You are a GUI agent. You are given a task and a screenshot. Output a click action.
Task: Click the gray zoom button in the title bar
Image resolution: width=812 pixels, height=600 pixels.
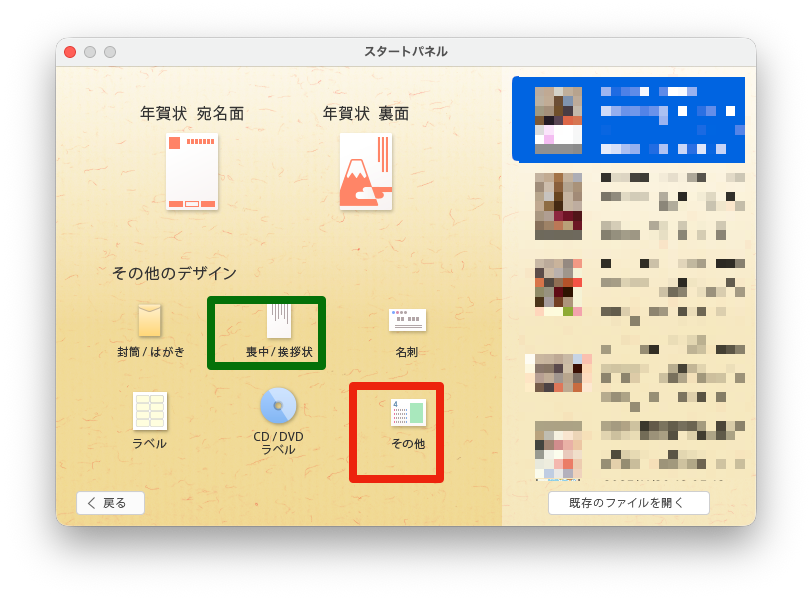110,52
